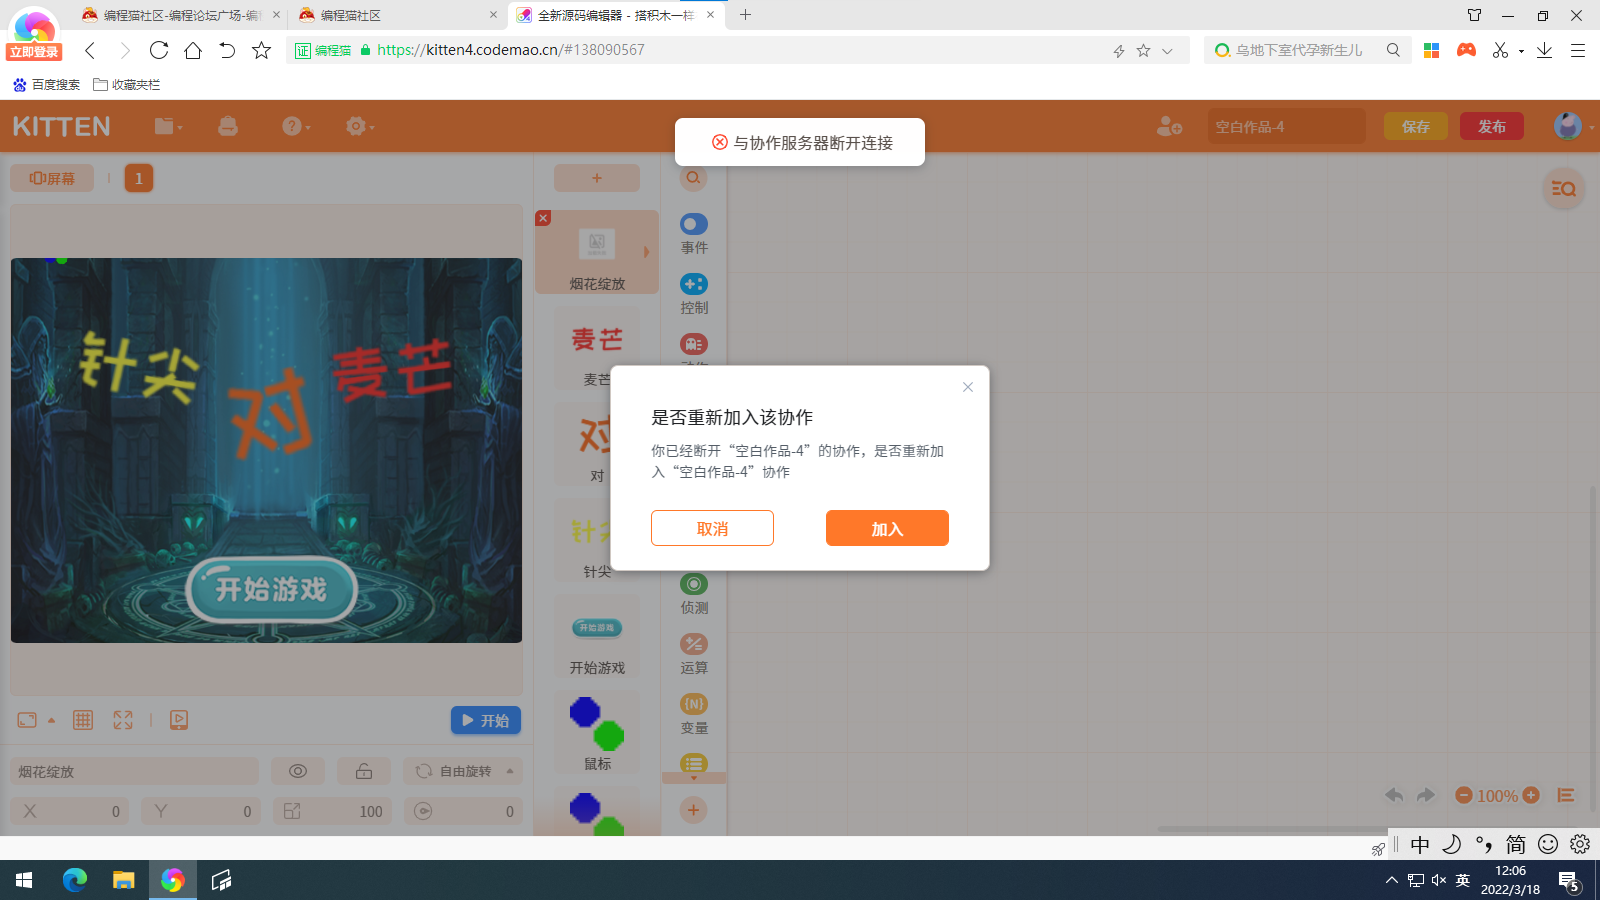
Task: Open the file folder menu in Kitten header
Action: 168,126
